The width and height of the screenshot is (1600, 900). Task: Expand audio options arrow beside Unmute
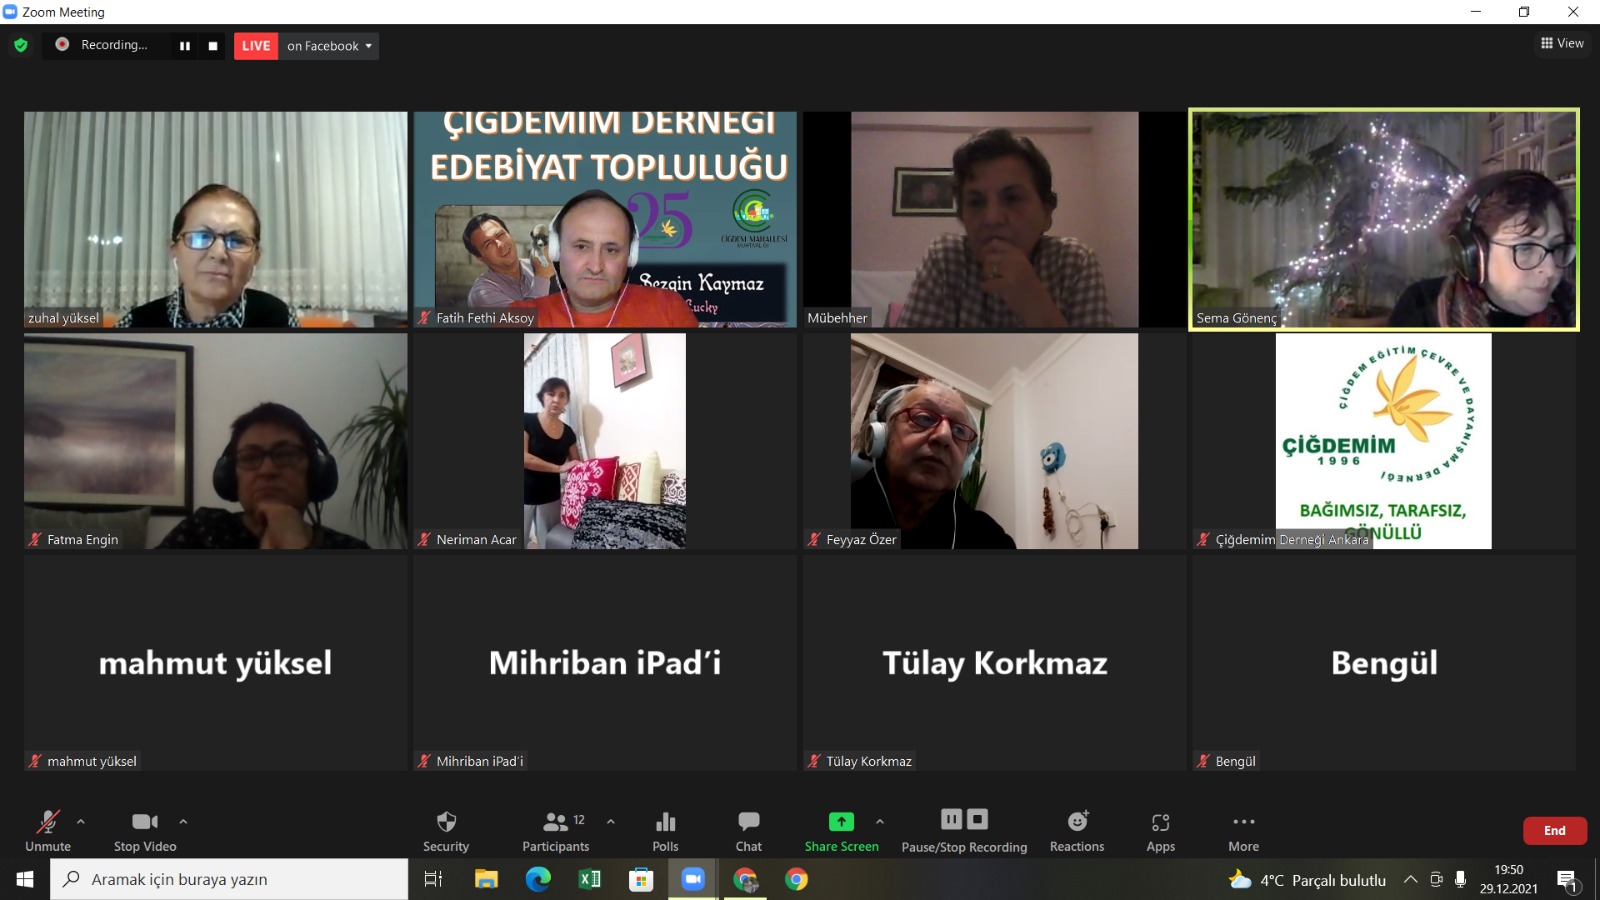81,822
